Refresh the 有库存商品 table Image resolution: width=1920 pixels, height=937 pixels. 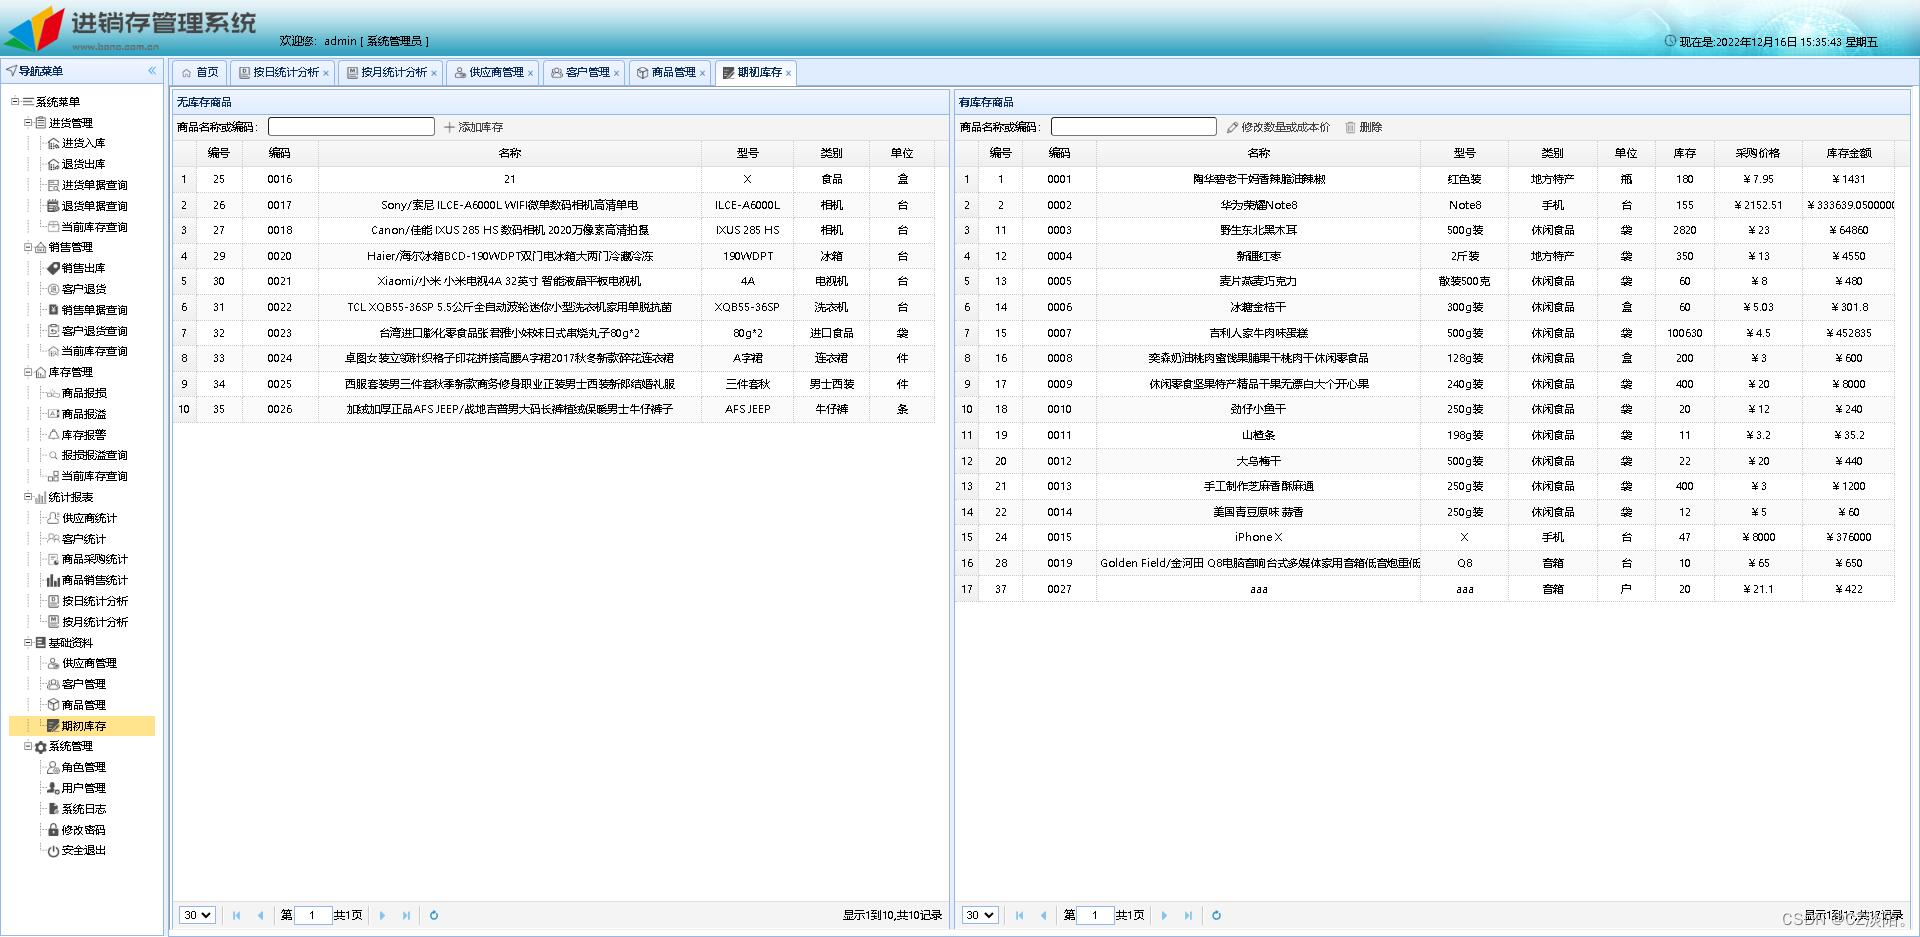coord(1216,915)
